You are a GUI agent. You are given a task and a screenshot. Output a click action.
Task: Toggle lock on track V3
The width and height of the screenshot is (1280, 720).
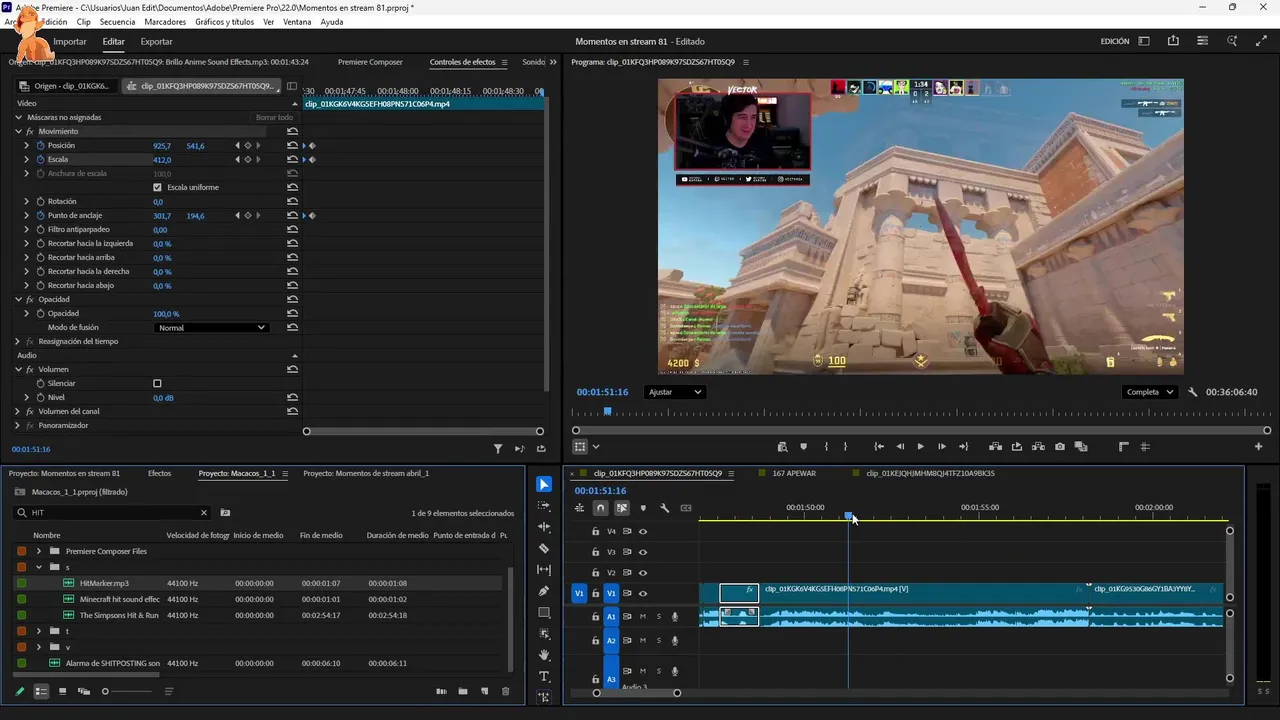pos(595,552)
